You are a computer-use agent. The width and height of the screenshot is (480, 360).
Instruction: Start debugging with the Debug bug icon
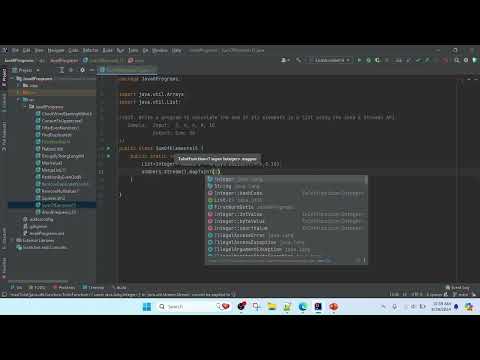[368, 60]
